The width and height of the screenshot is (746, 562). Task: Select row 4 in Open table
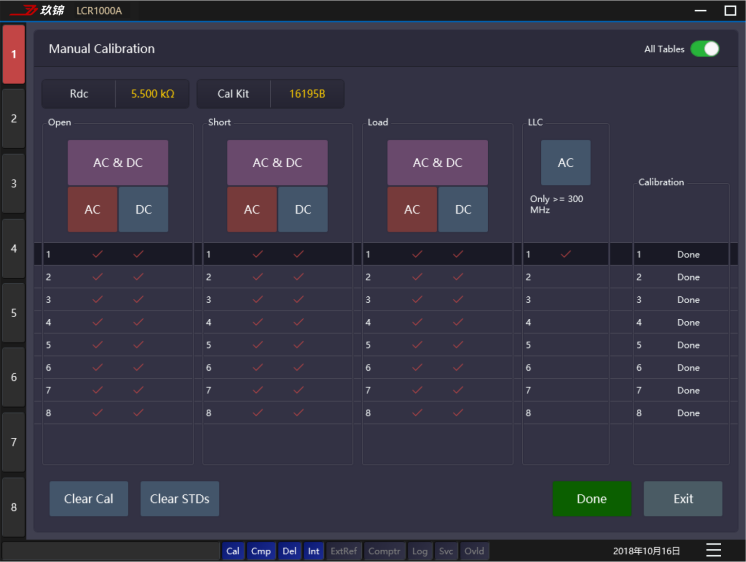(118, 322)
